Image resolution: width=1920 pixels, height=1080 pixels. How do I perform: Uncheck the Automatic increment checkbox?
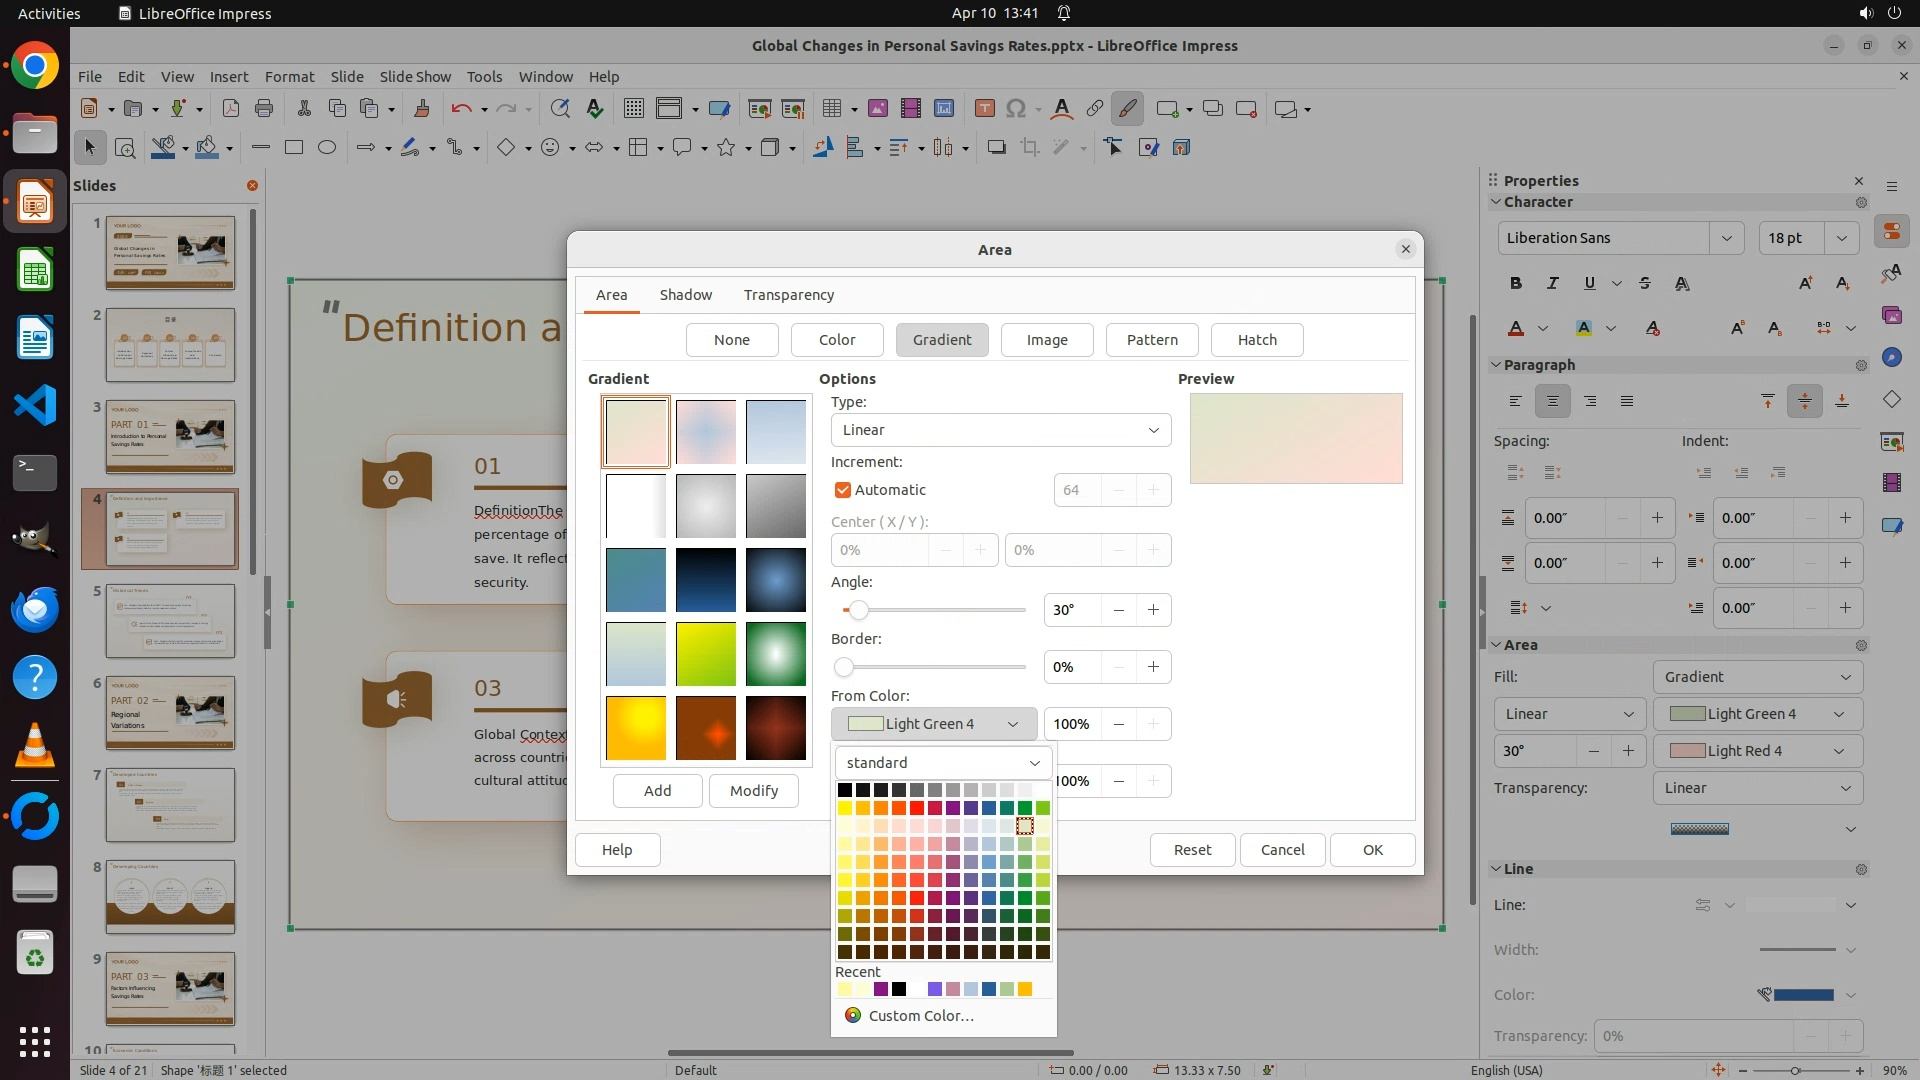843,490
